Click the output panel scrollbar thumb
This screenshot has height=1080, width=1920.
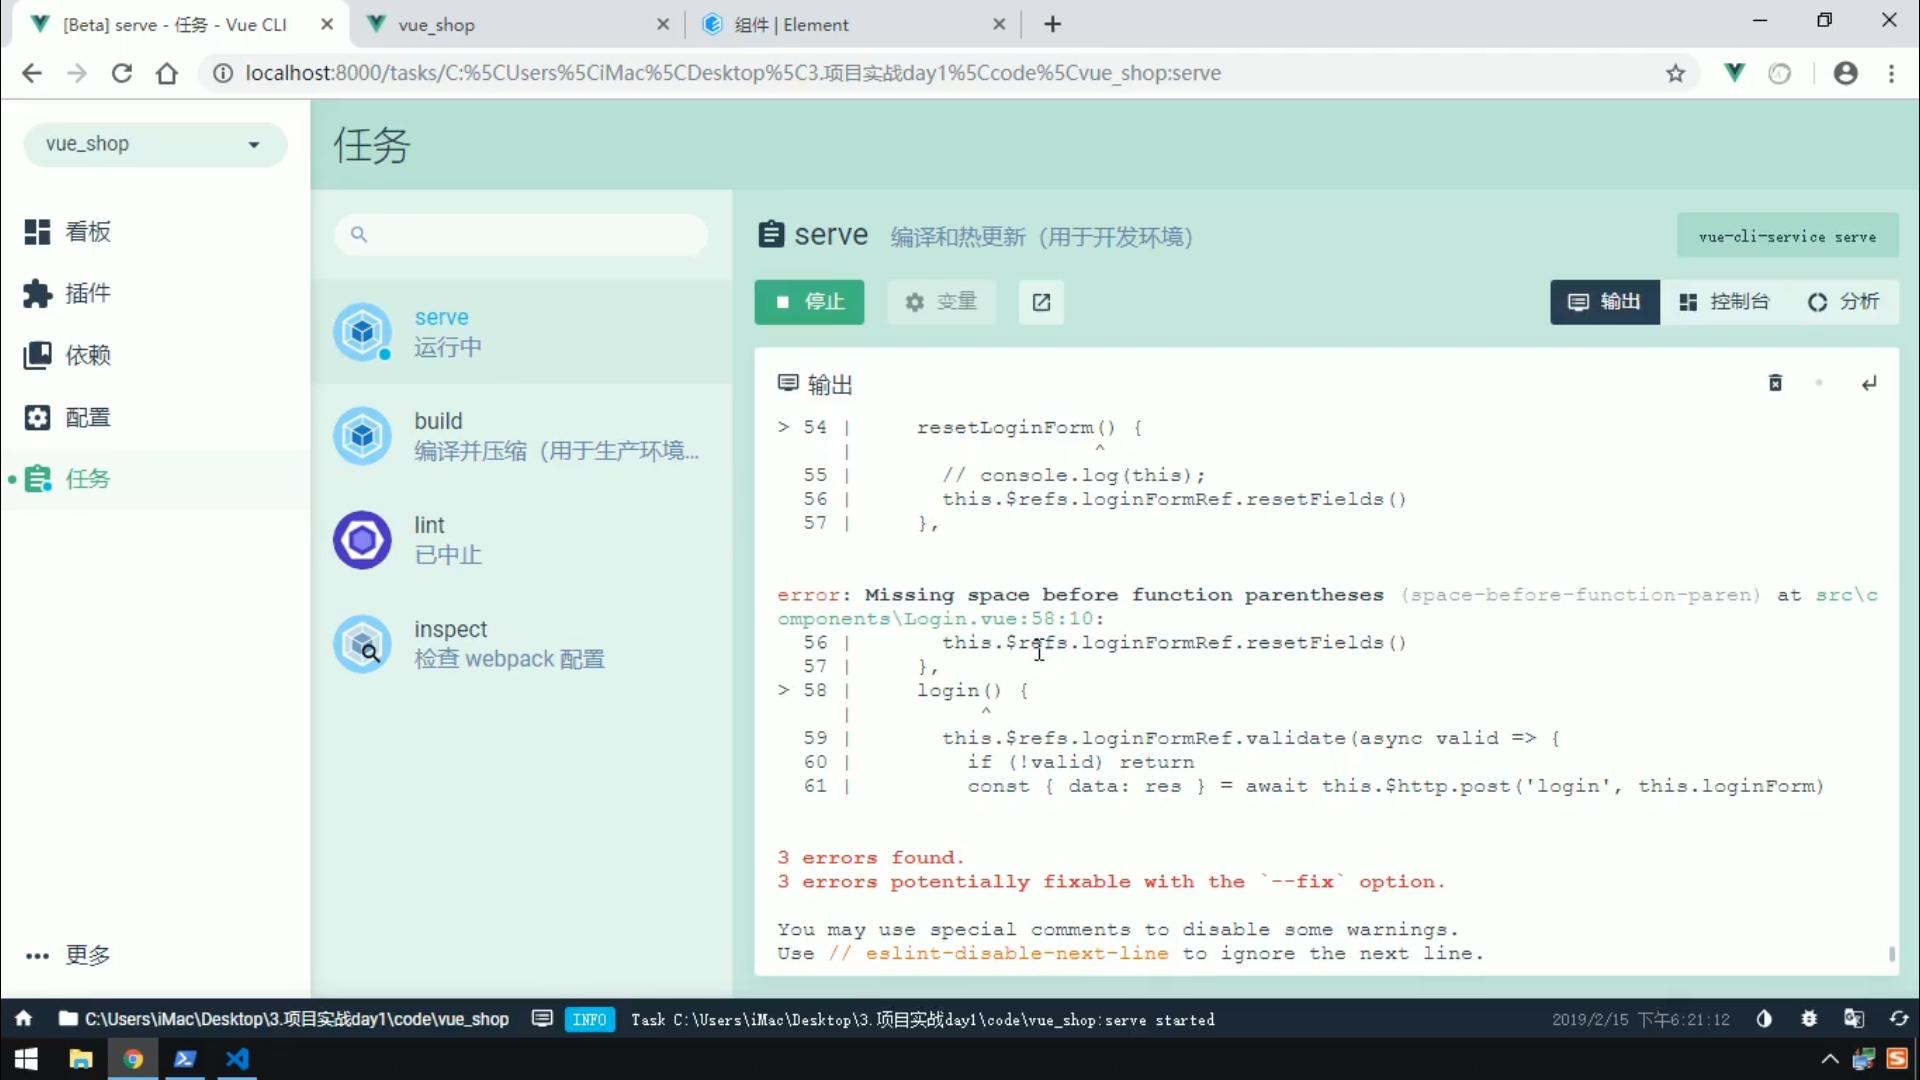pyautogui.click(x=1892, y=954)
